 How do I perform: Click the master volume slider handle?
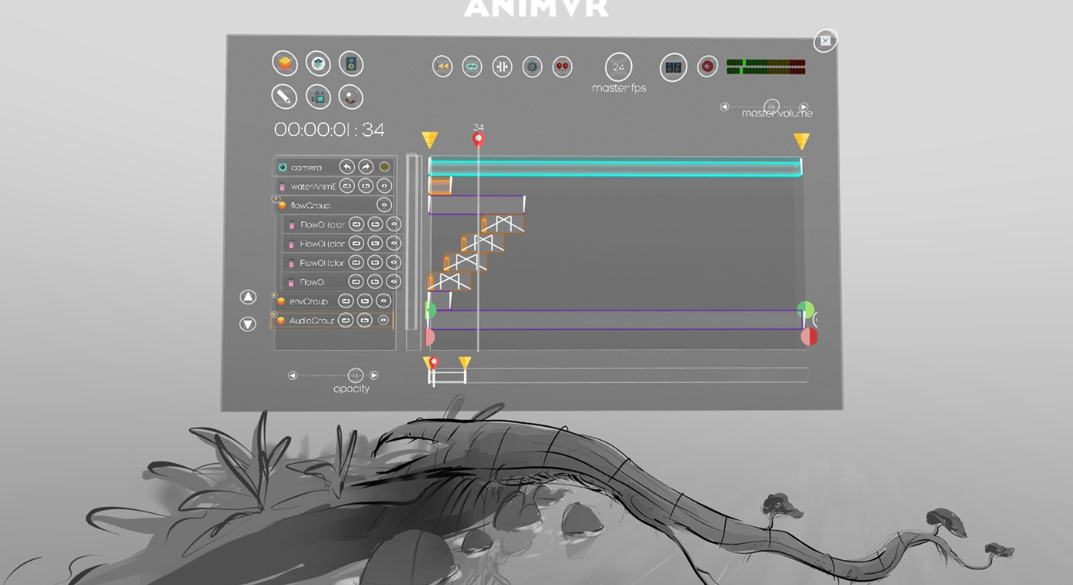pyautogui.click(x=771, y=107)
